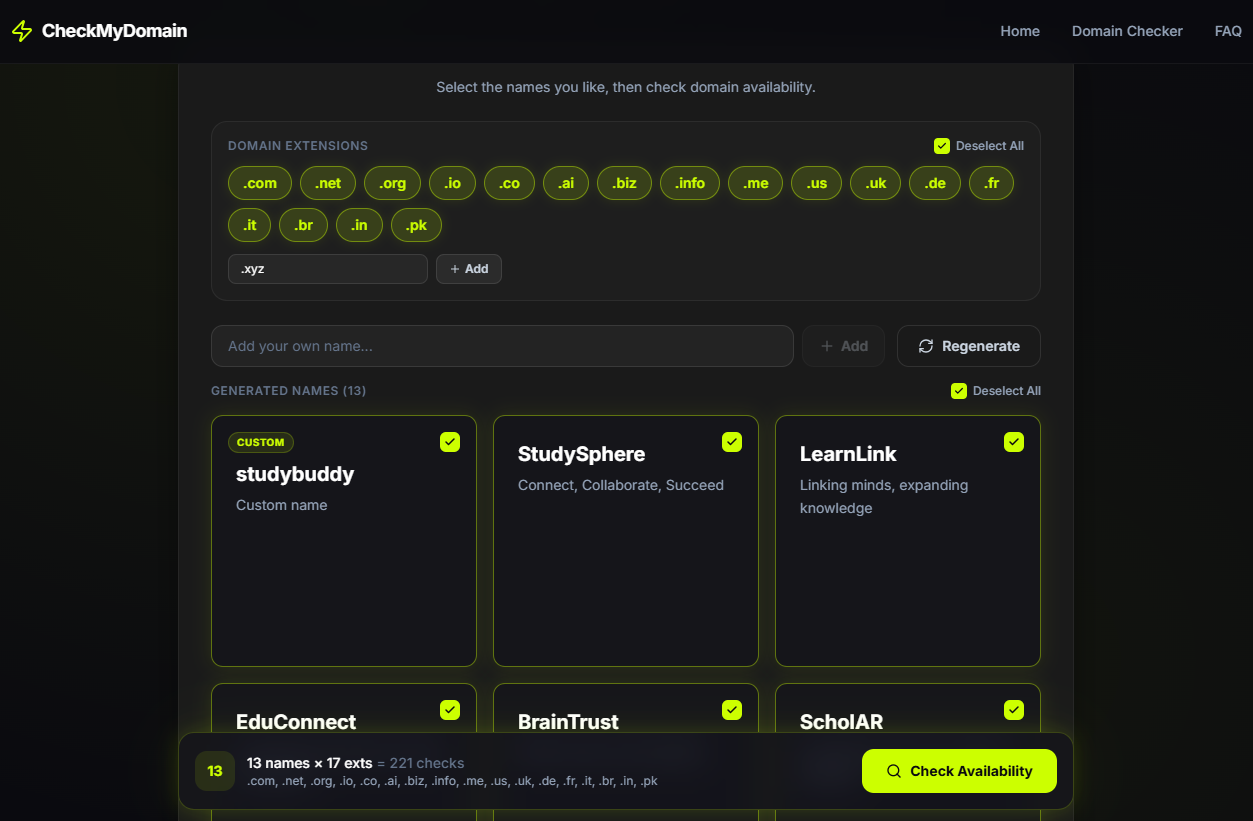Toggle the .info extension chip
This screenshot has width=1253, height=821.
coord(690,183)
